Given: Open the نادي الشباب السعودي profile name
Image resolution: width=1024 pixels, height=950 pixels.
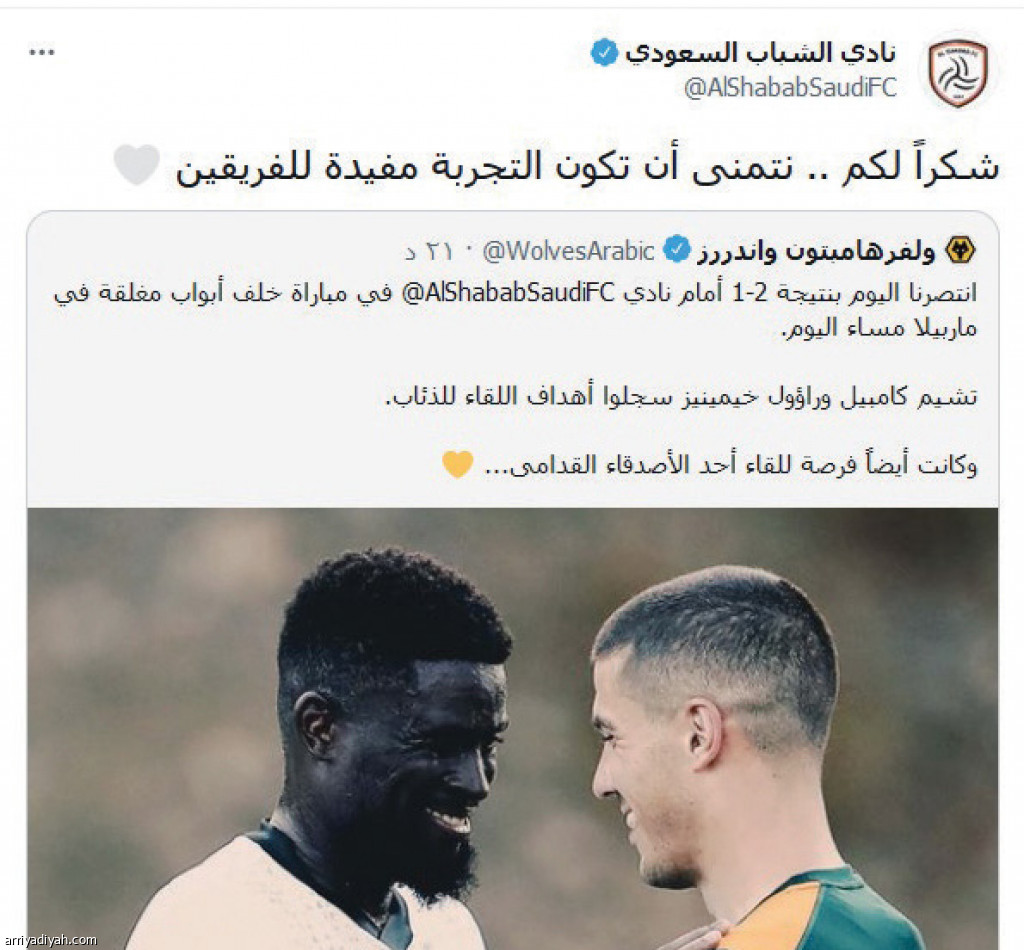Looking at the screenshot, I should click(760, 53).
